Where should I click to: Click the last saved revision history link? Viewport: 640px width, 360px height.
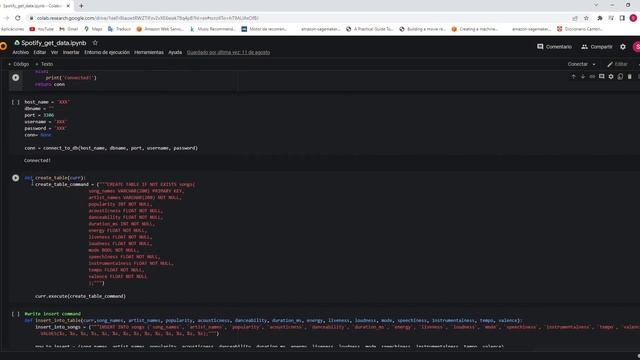228,52
